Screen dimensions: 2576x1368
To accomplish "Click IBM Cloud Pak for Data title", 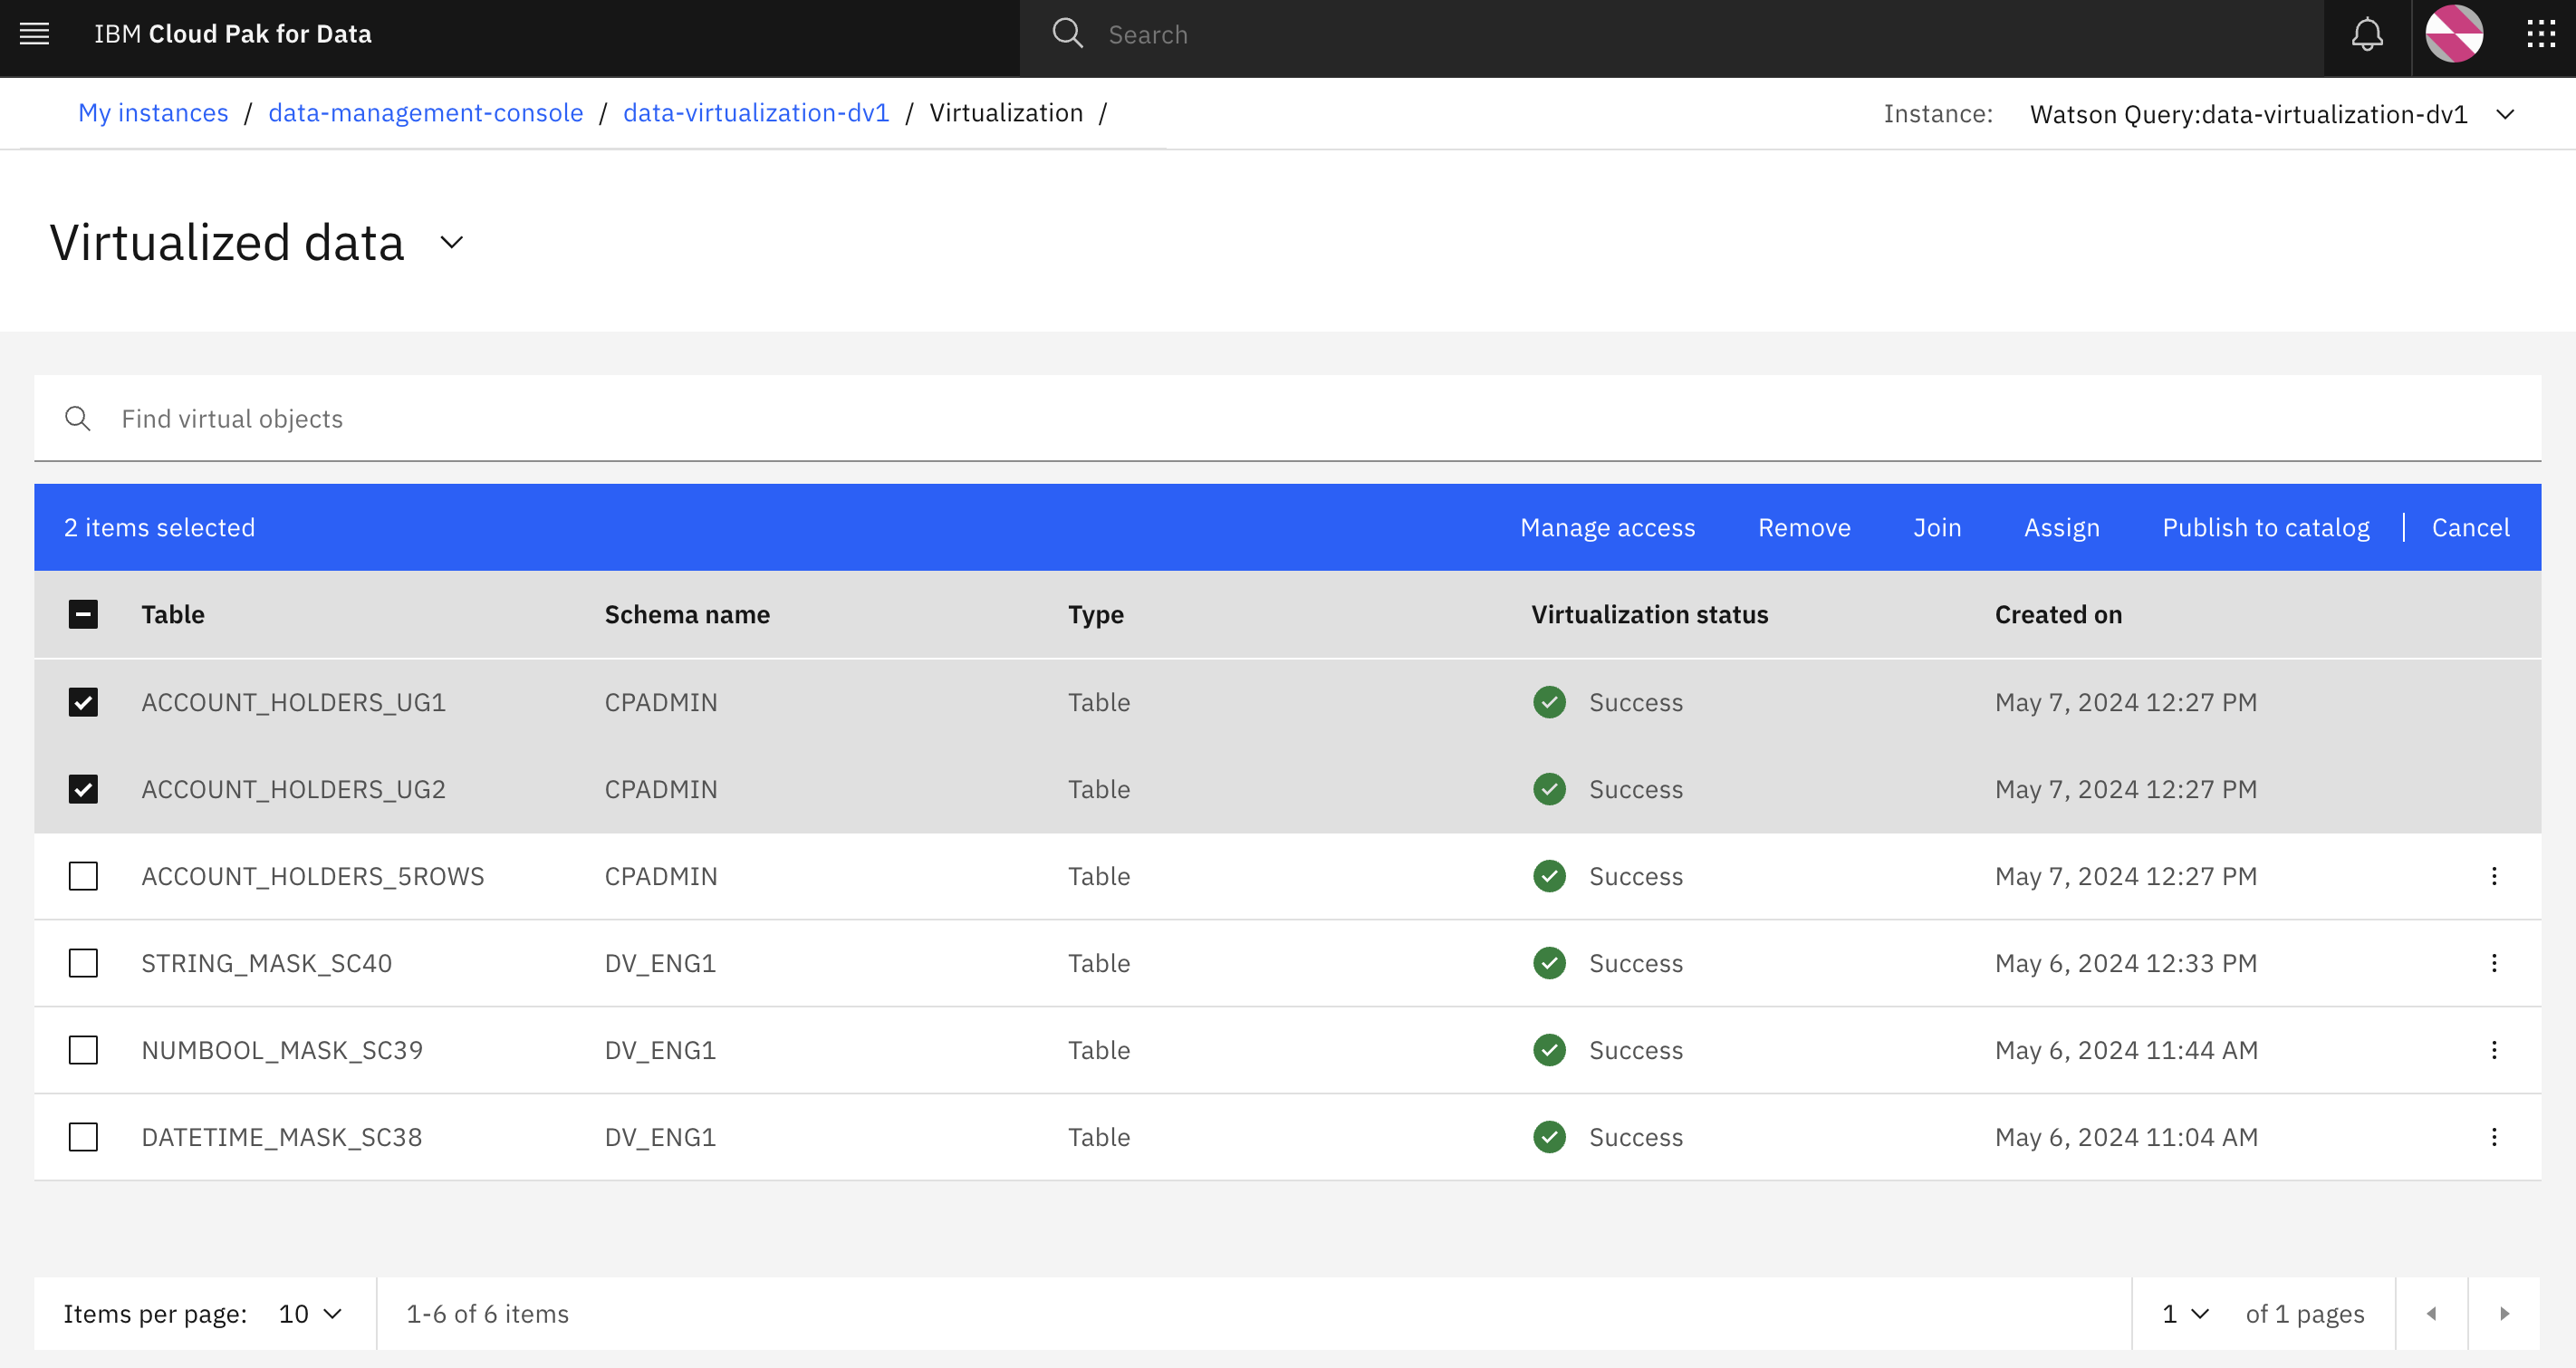I will click(233, 34).
